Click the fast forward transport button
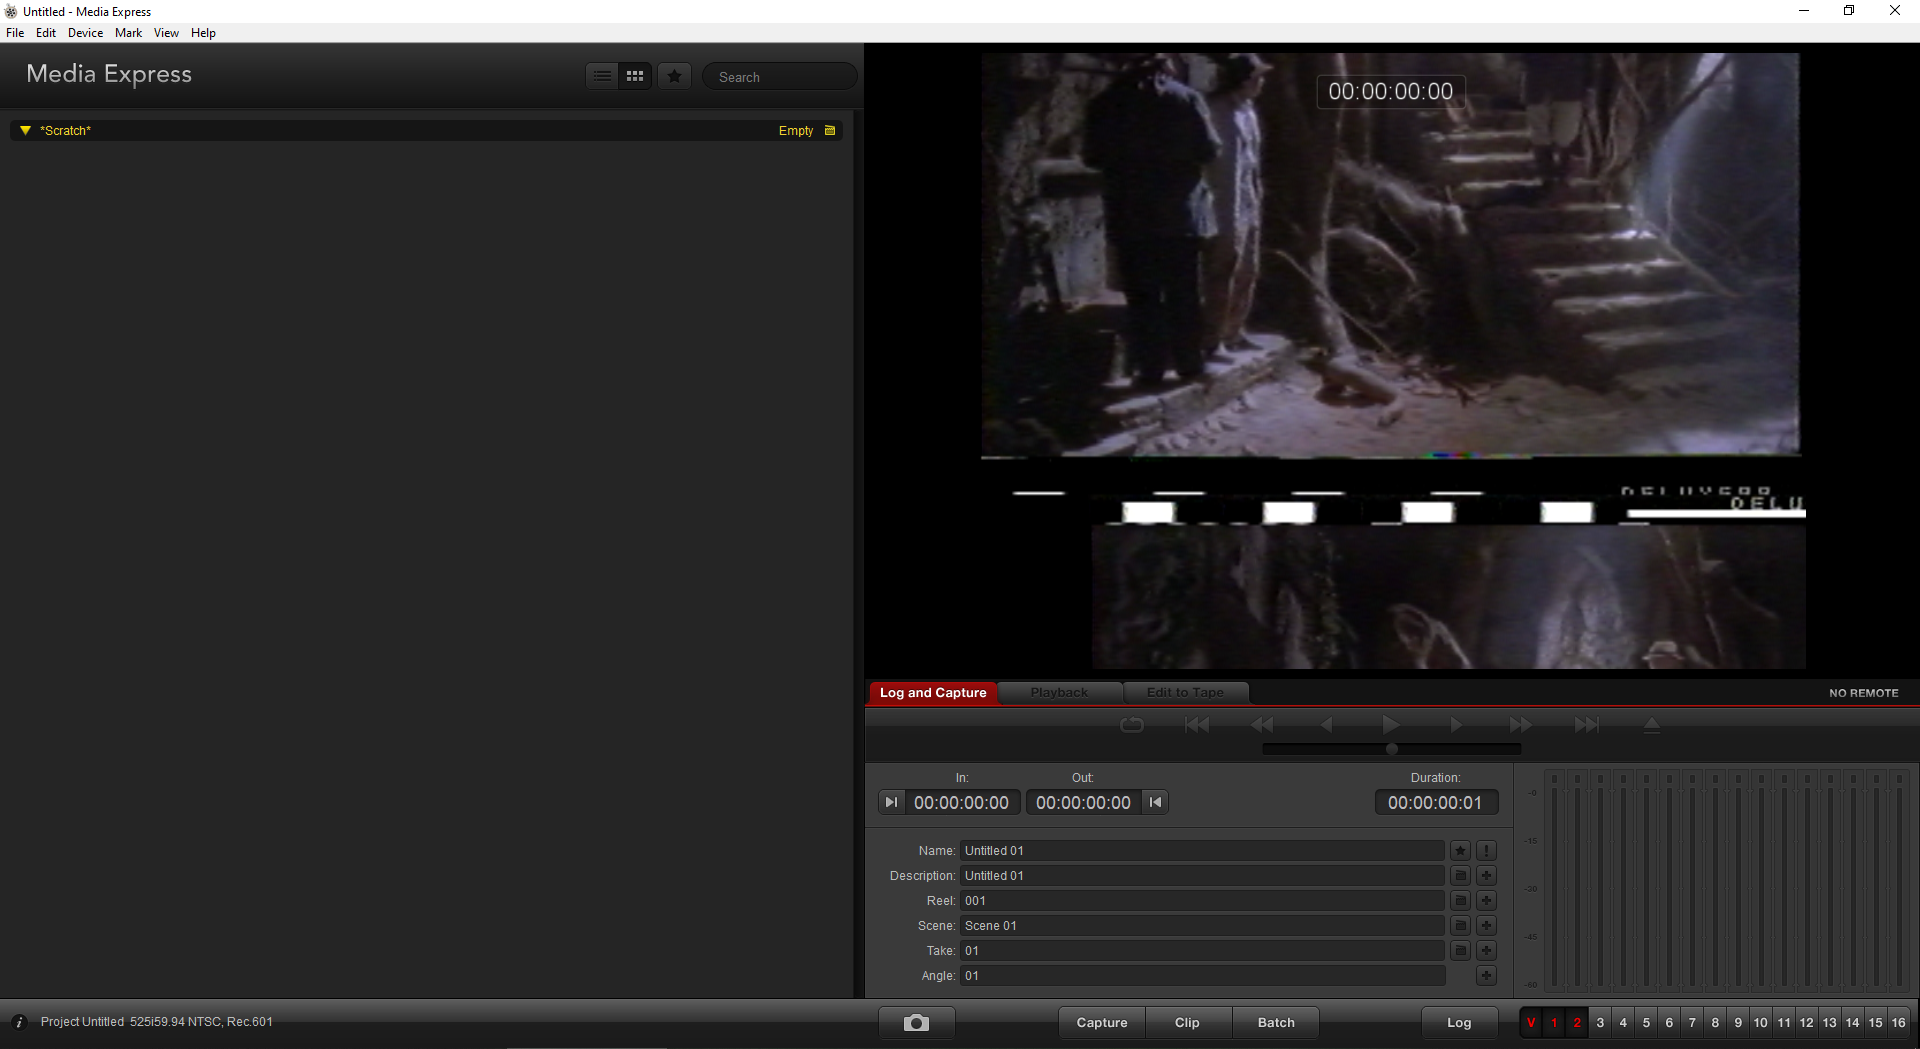The width and height of the screenshot is (1920, 1049). tap(1521, 725)
